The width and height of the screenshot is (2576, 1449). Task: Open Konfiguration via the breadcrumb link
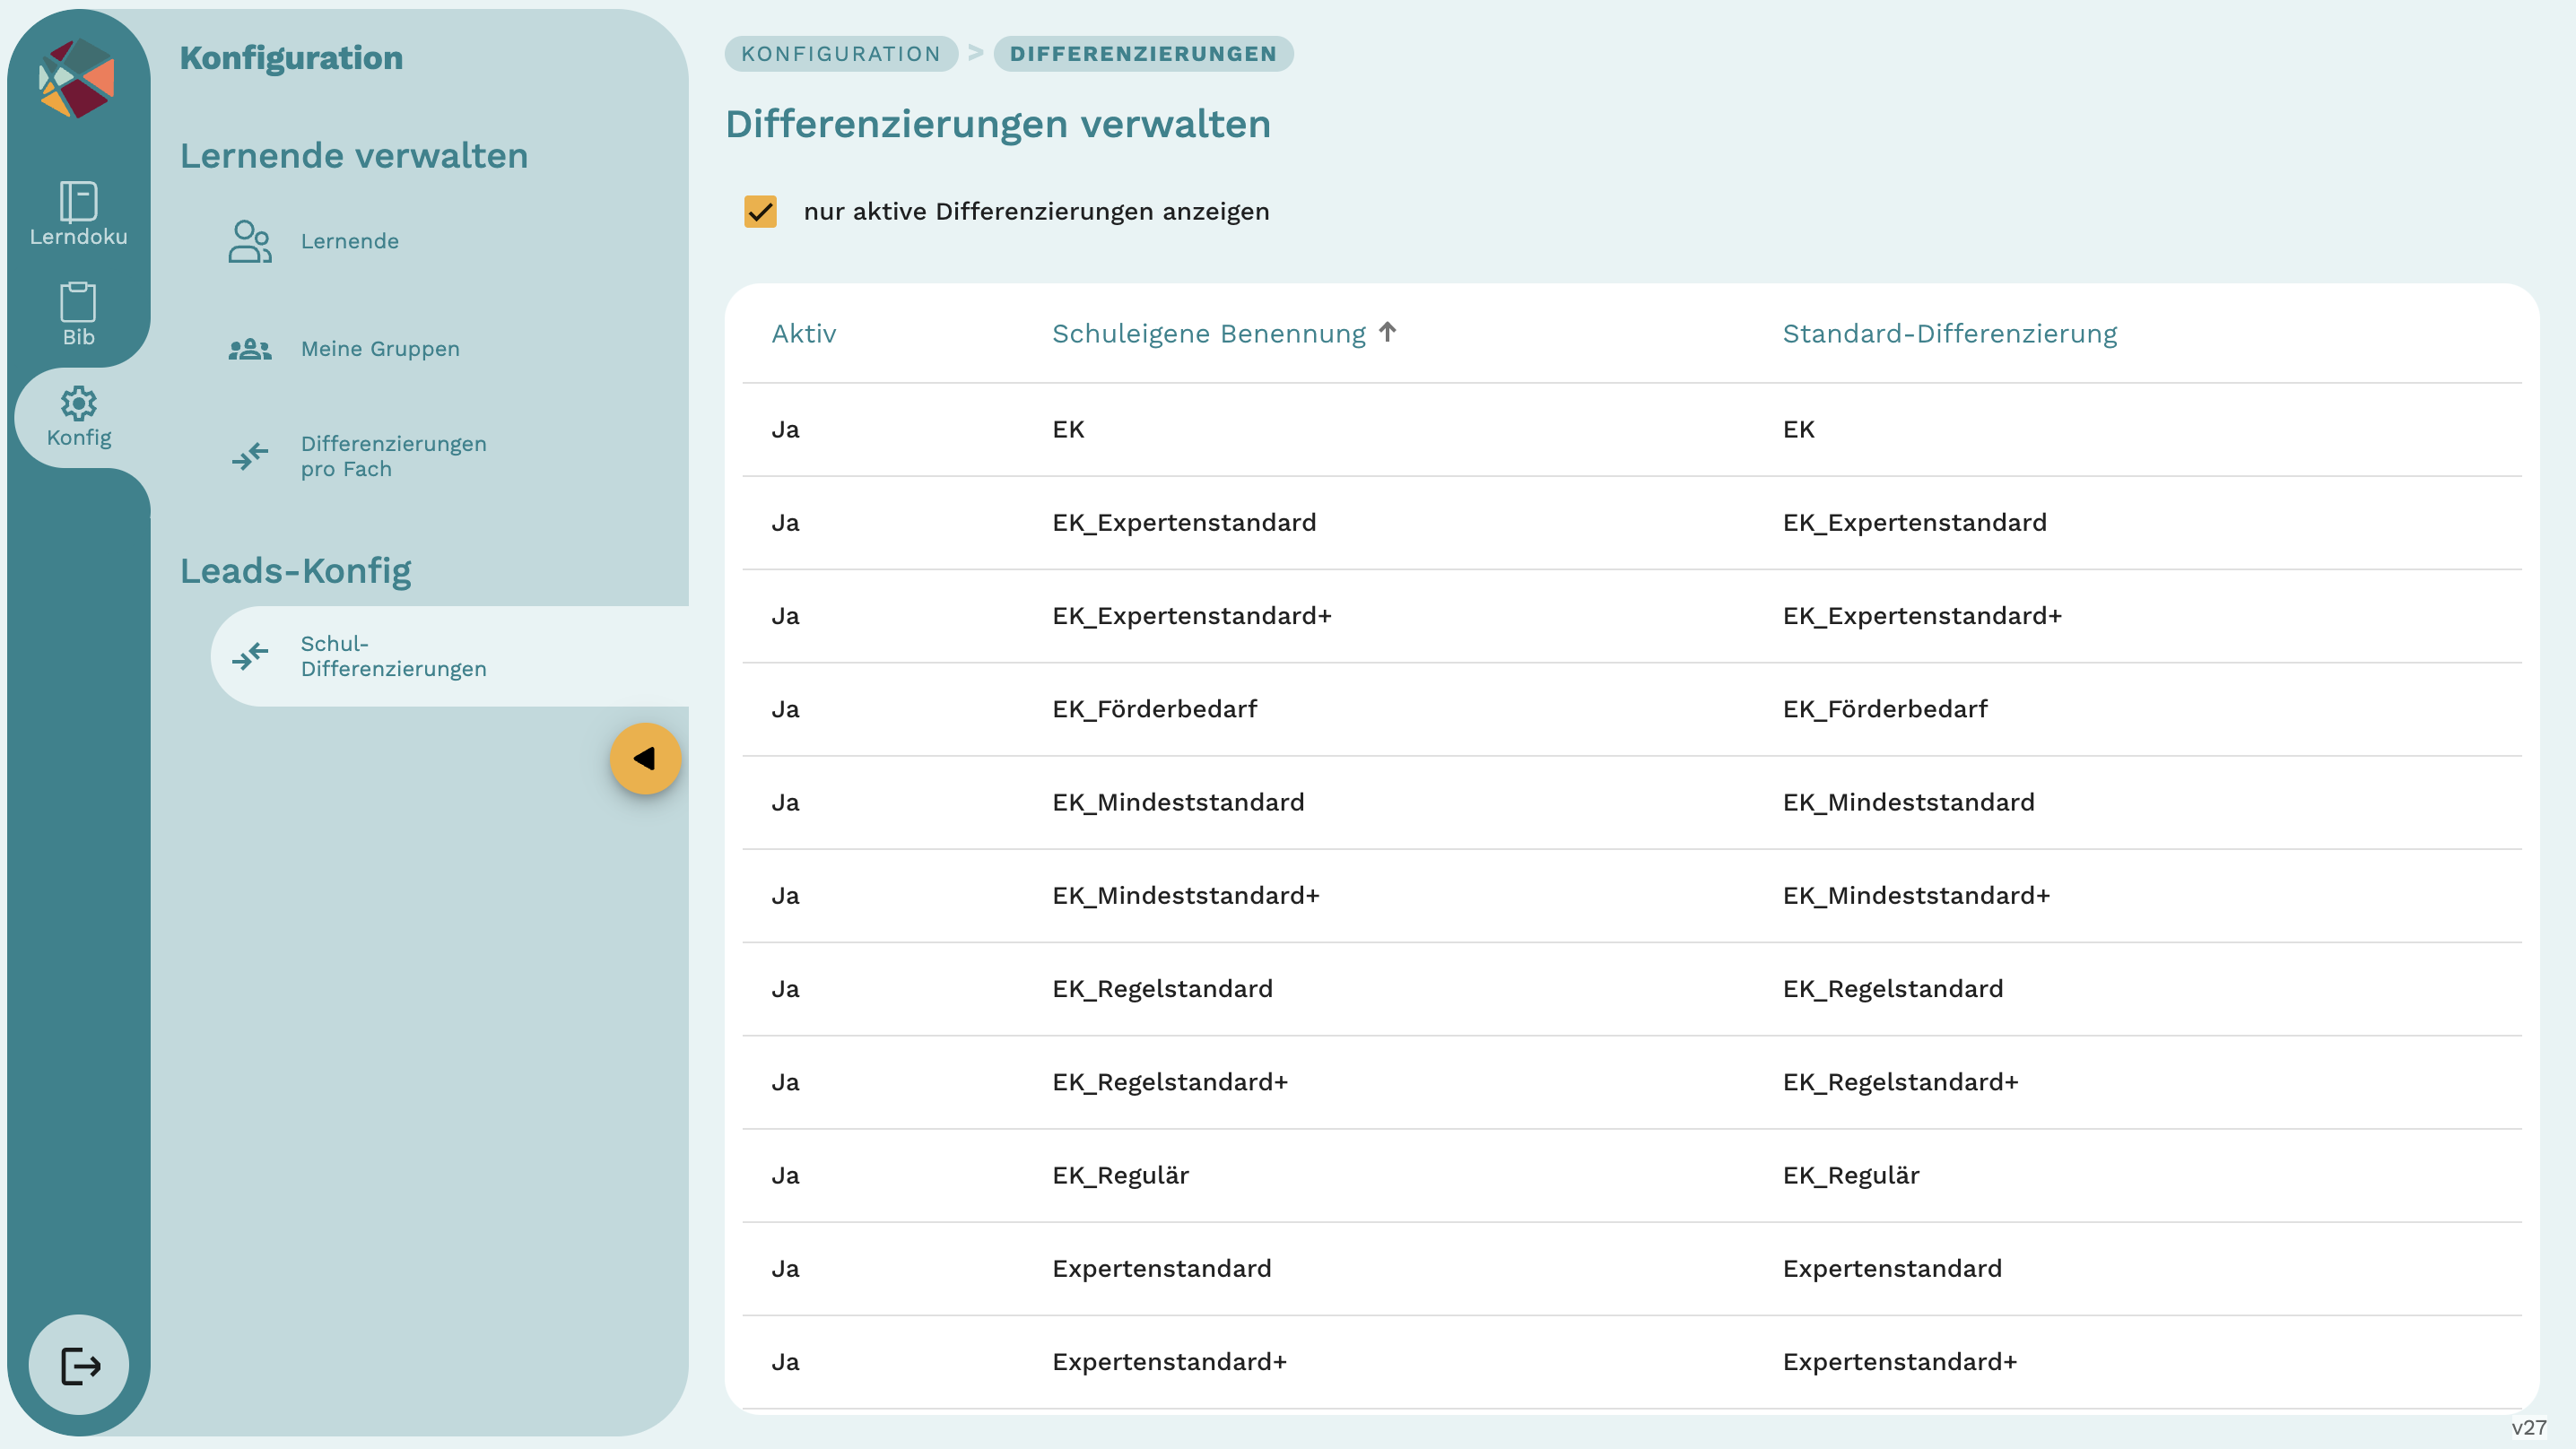(840, 53)
